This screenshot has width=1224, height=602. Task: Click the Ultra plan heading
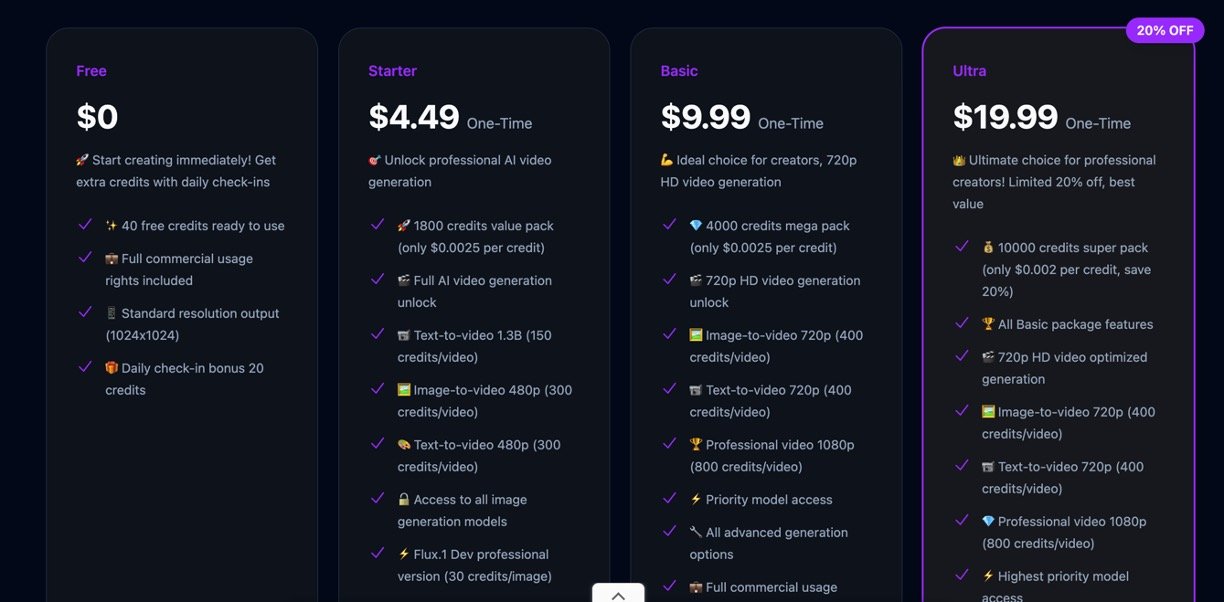click(x=969, y=71)
